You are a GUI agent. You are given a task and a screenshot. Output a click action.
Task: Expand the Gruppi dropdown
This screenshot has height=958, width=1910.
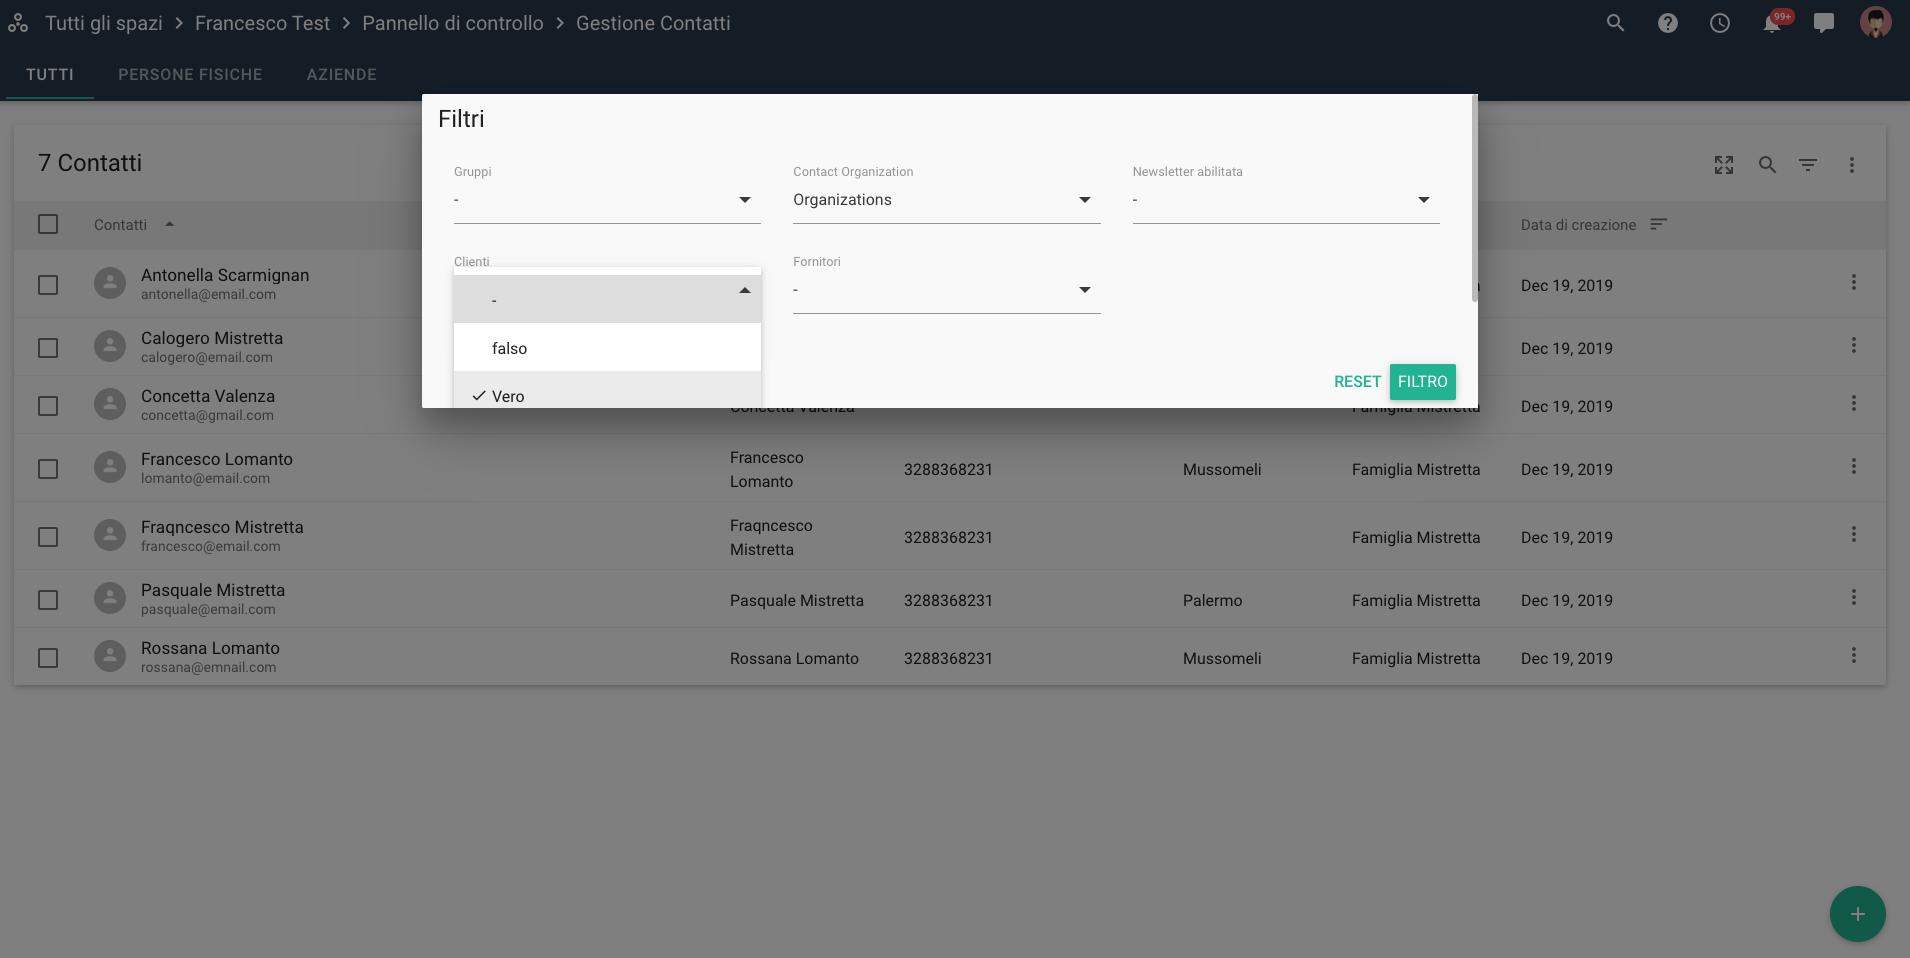(x=606, y=200)
